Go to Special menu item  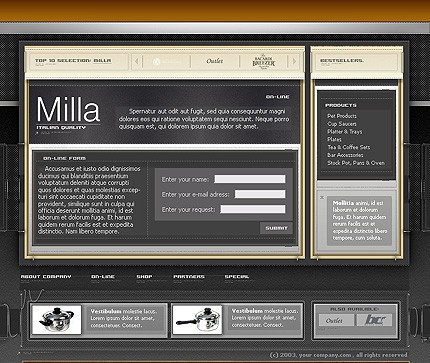pyautogui.click(x=237, y=277)
